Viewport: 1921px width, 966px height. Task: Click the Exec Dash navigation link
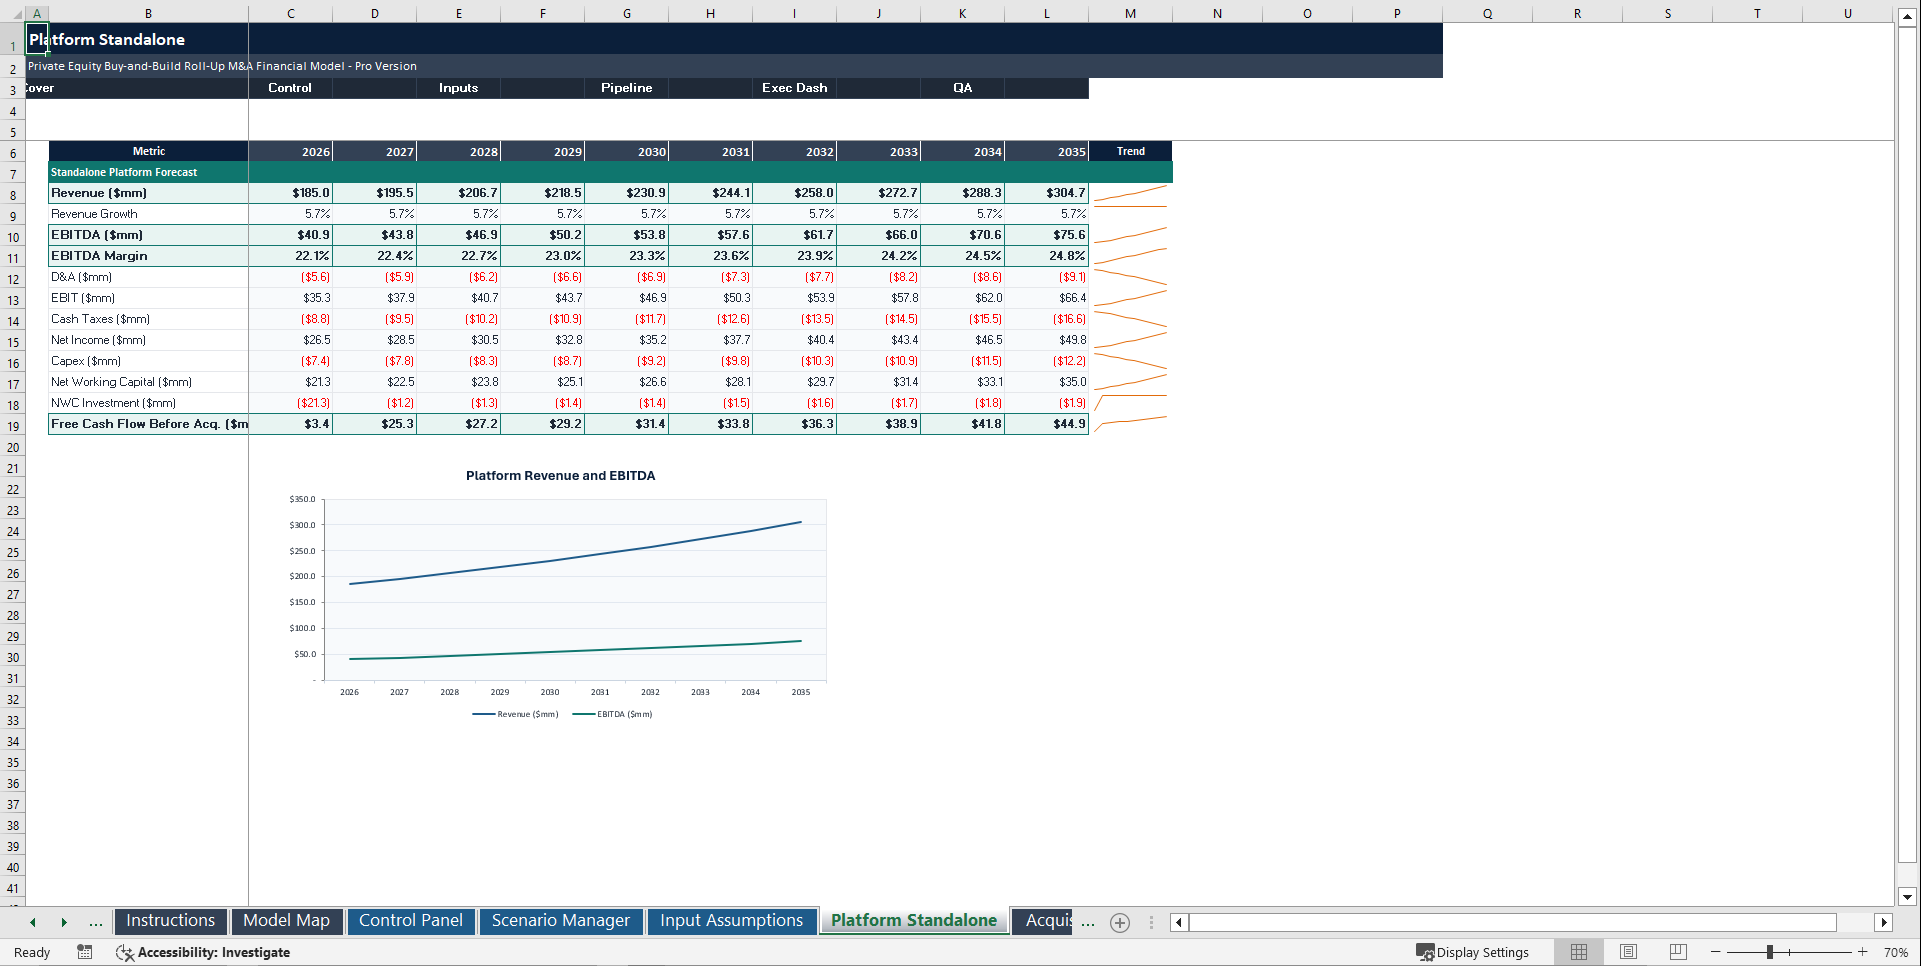click(x=794, y=88)
